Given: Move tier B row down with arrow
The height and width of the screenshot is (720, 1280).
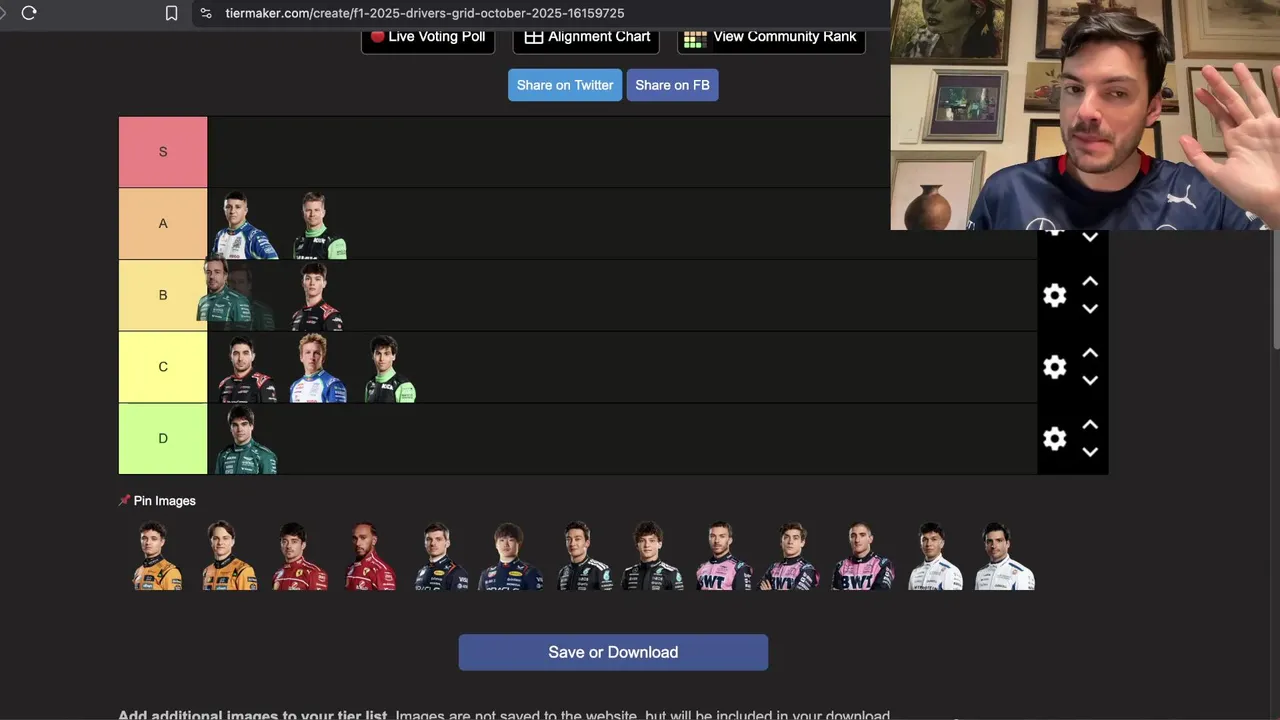Looking at the screenshot, I should pos(1090,309).
